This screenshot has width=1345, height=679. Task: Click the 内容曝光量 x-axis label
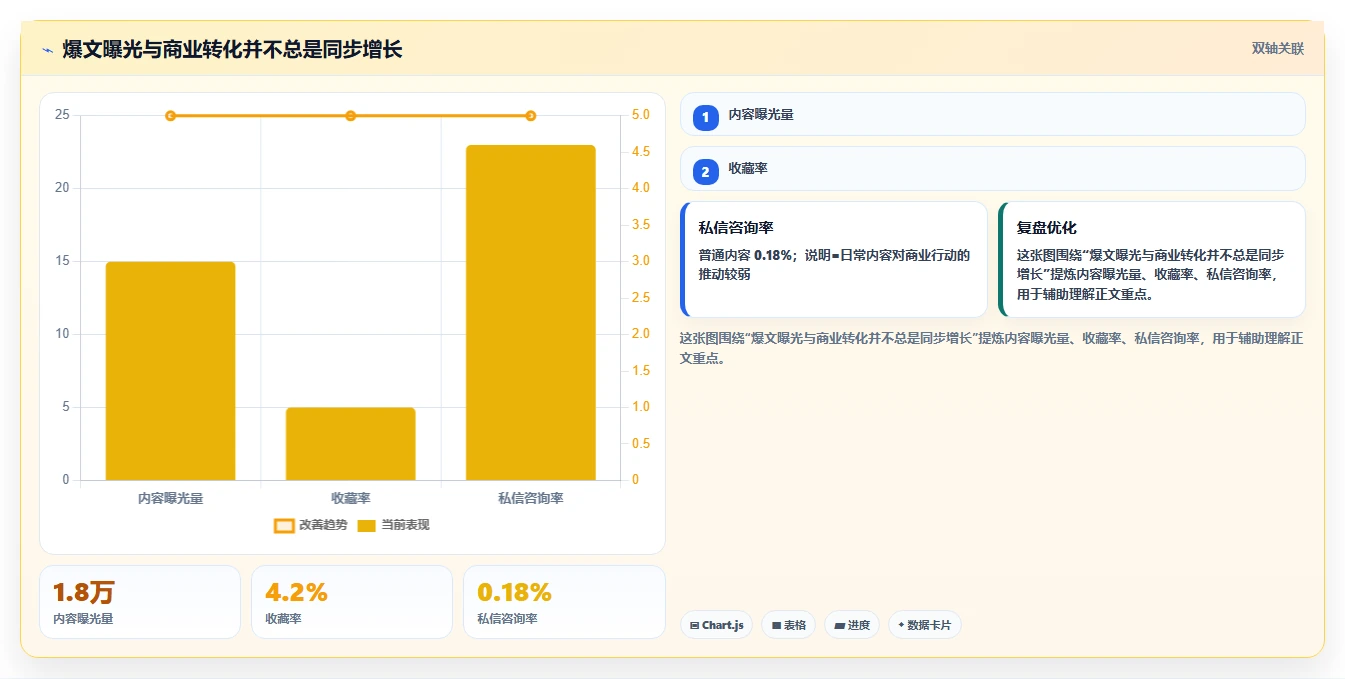pyautogui.click(x=170, y=498)
